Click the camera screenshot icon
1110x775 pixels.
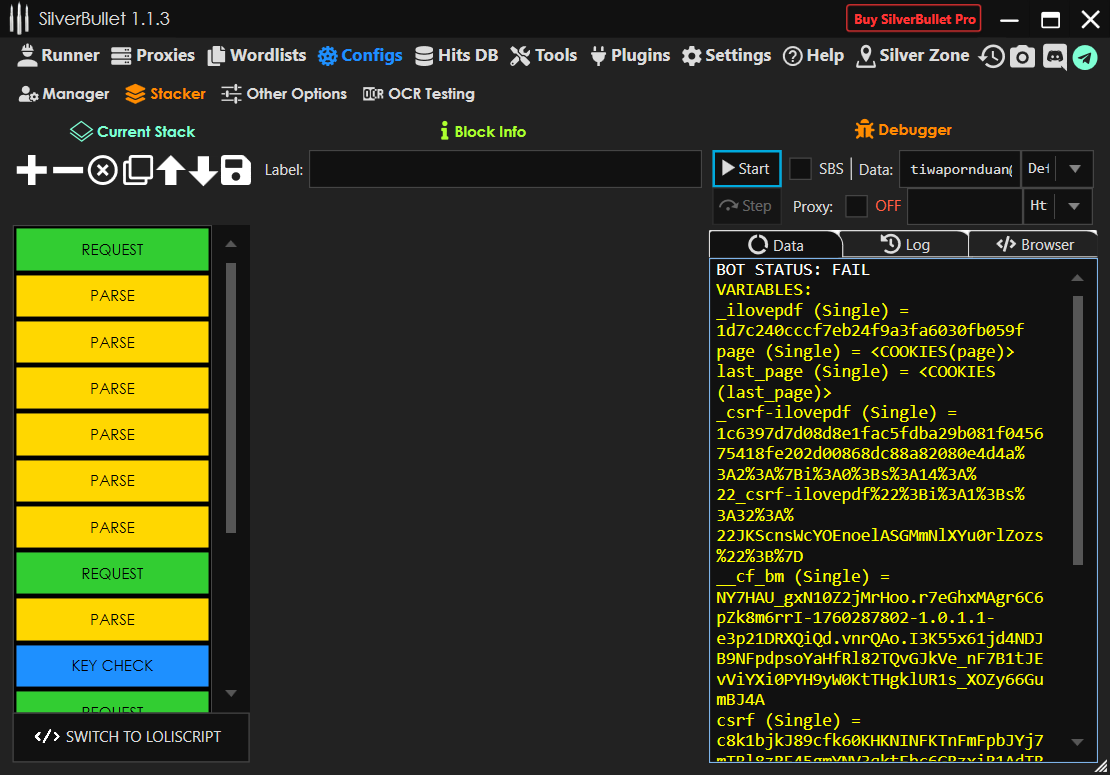click(1022, 57)
